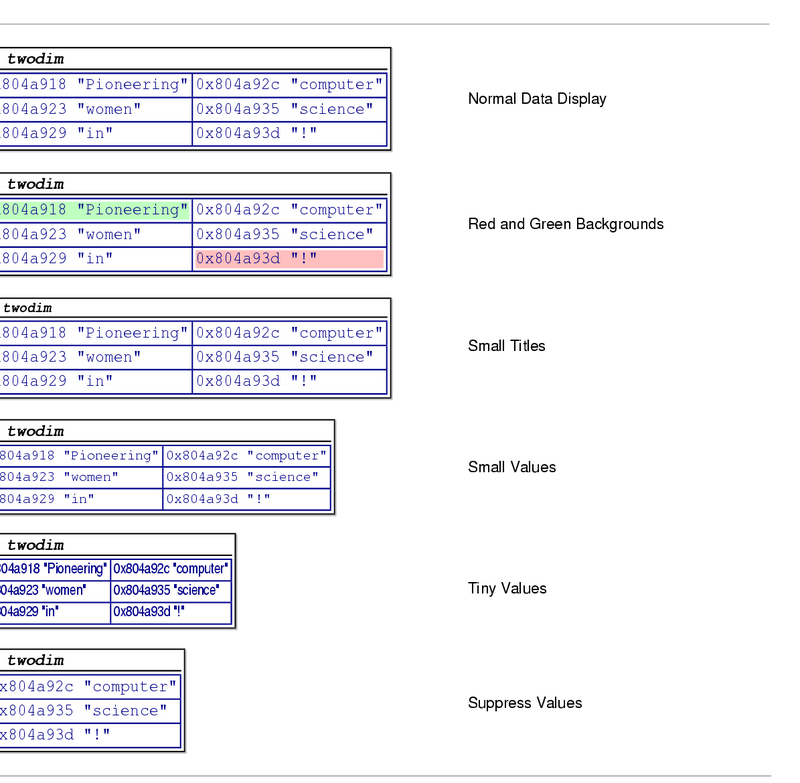Select the twodim title of the Normal Data Display

pos(35,59)
